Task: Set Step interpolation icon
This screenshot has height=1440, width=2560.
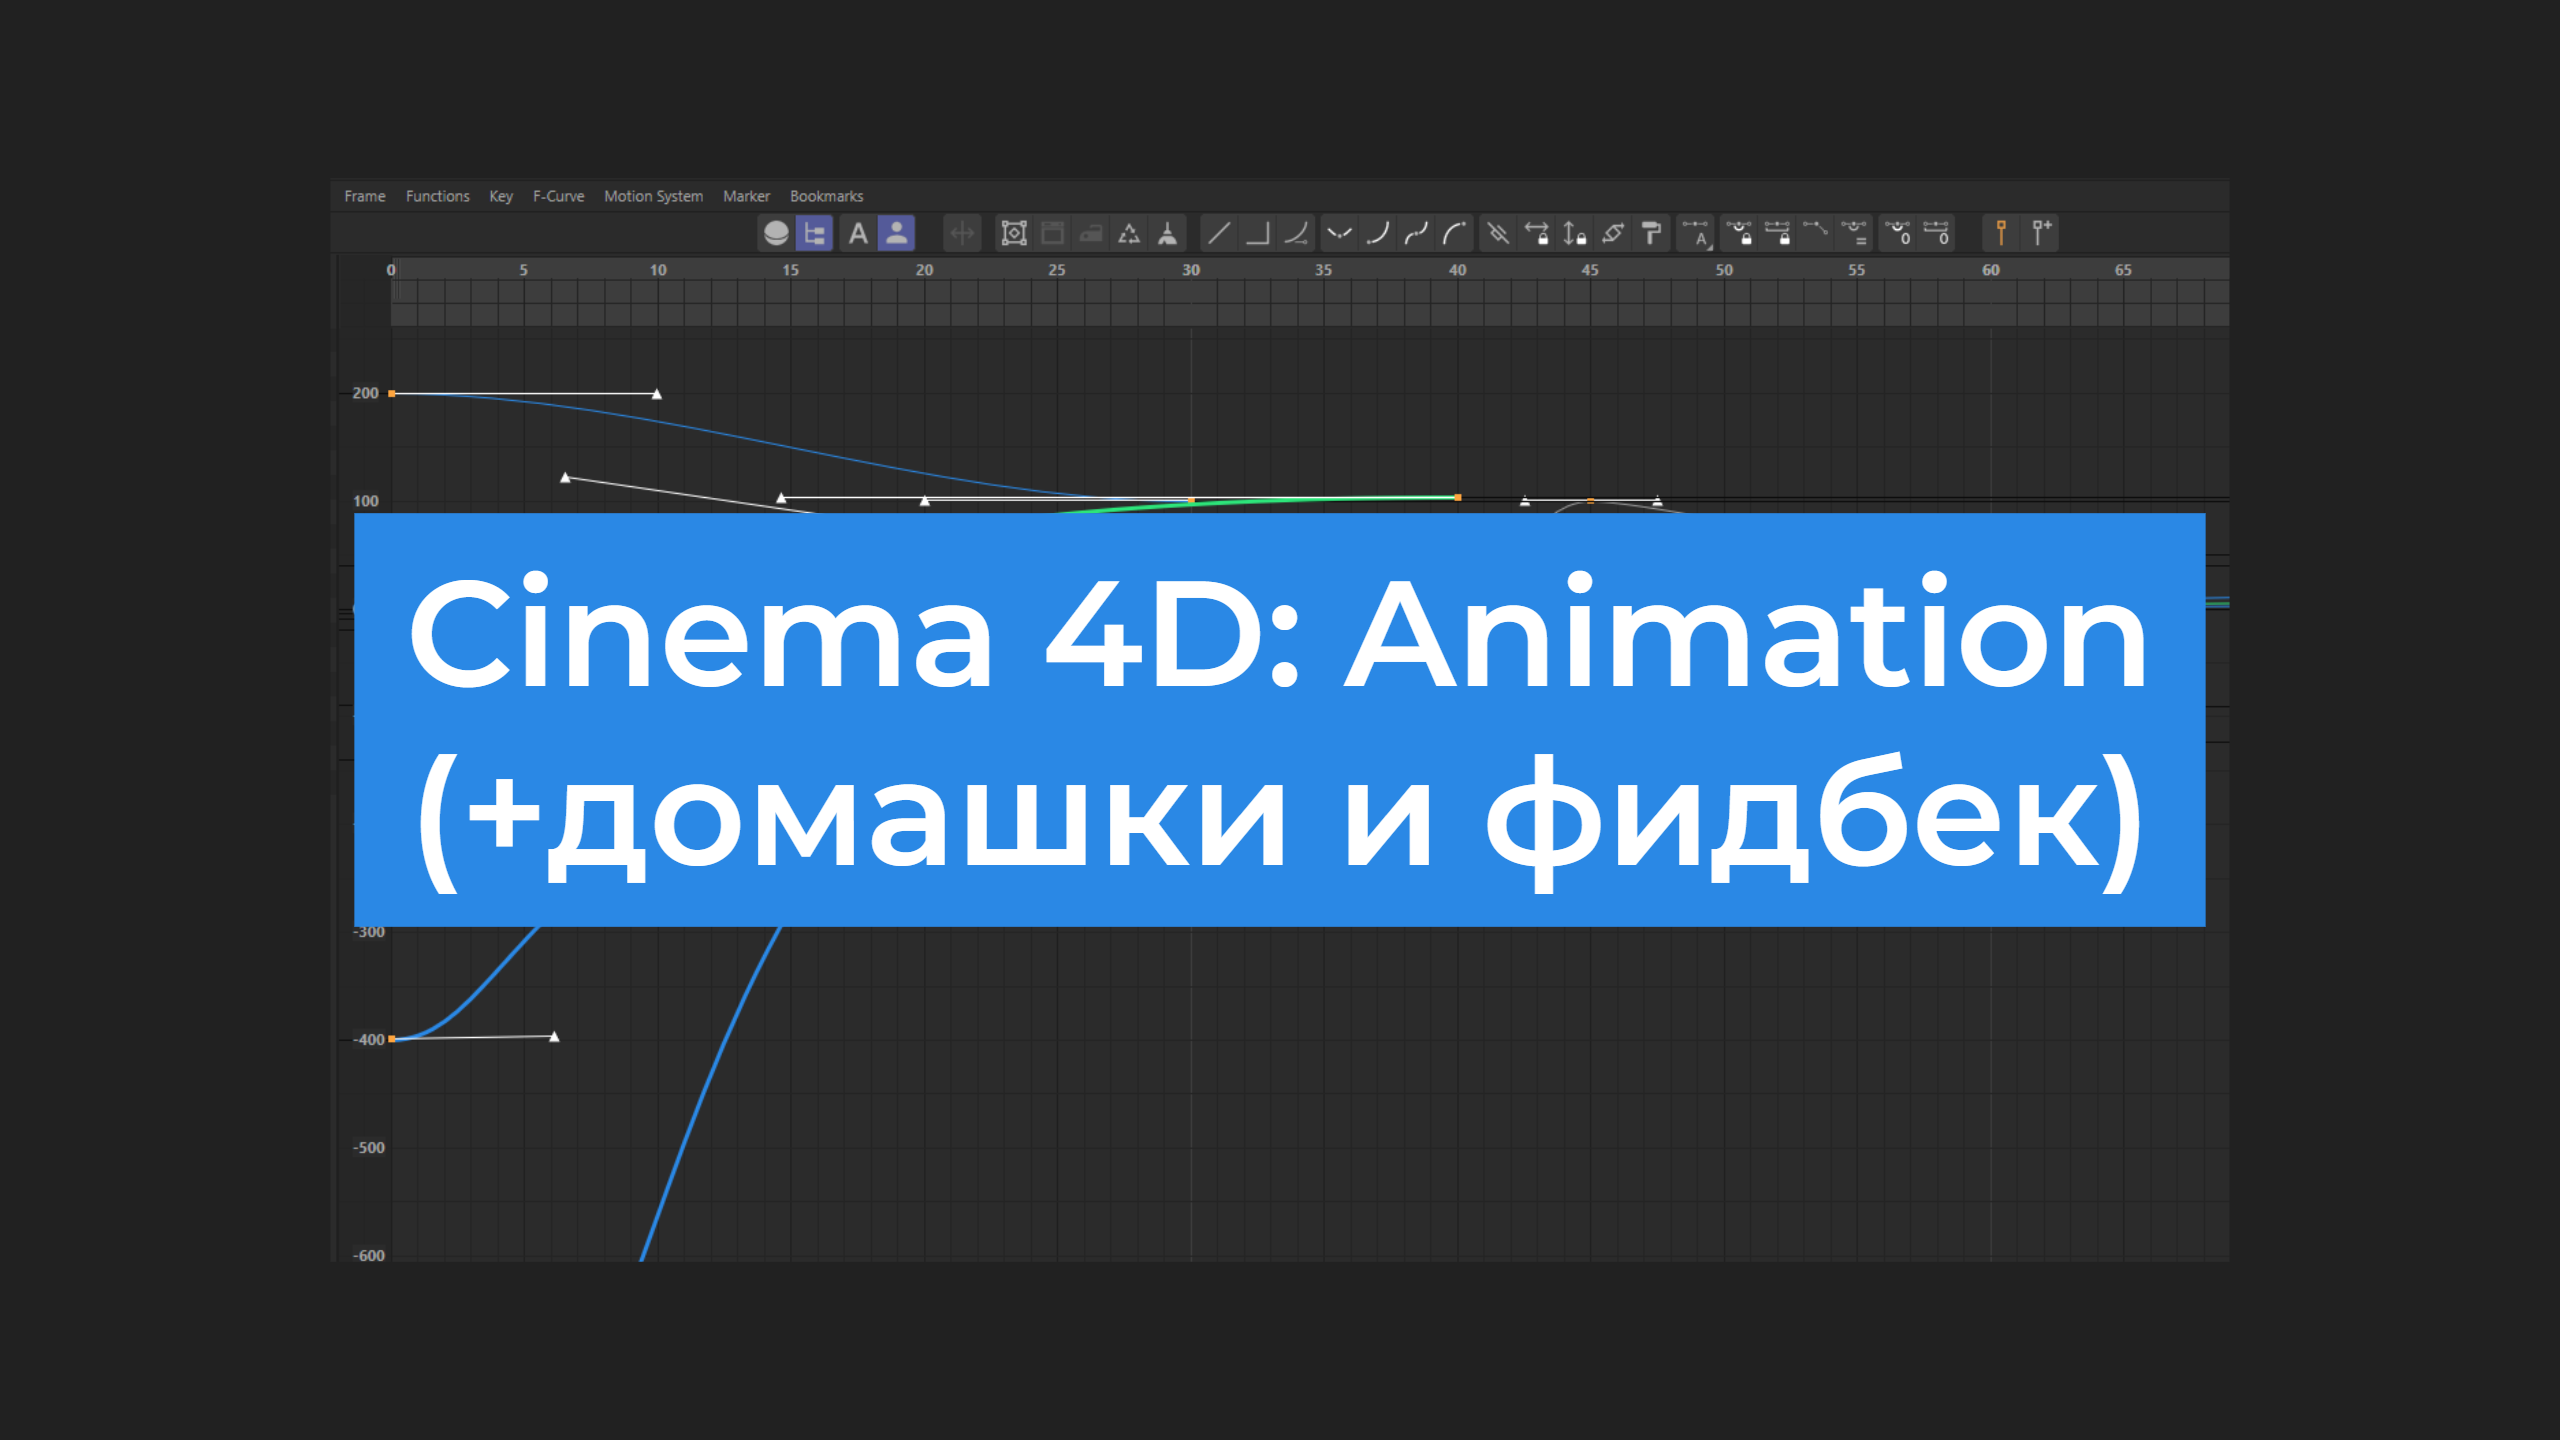Action: [x=1257, y=233]
